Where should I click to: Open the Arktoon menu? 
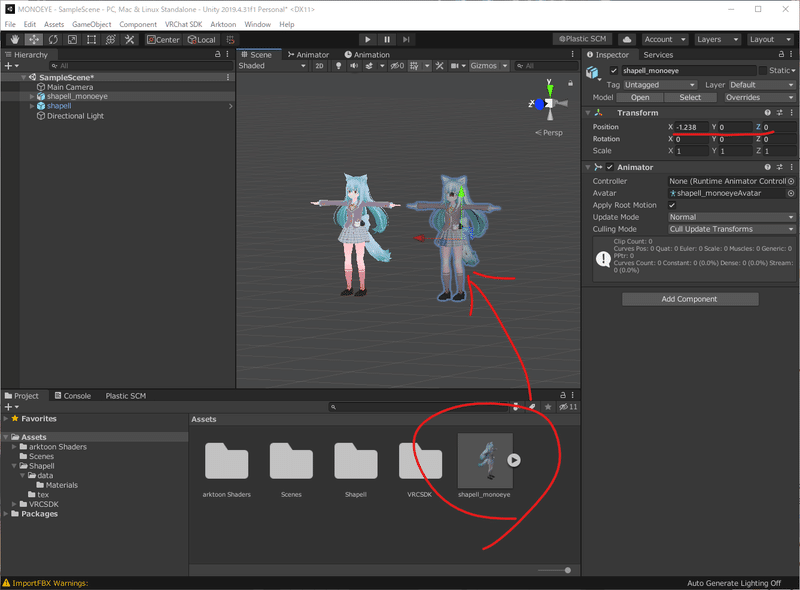pyautogui.click(x=223, y=24)
